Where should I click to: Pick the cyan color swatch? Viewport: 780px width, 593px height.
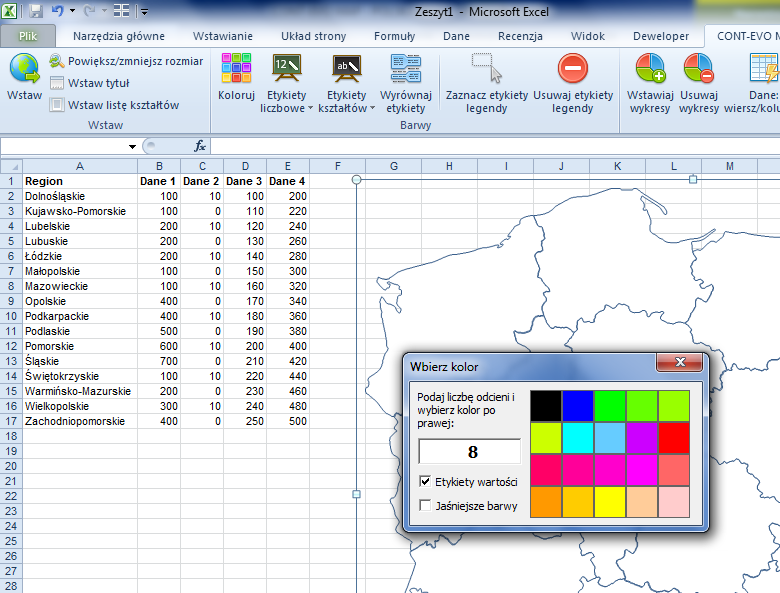(578, 438)
